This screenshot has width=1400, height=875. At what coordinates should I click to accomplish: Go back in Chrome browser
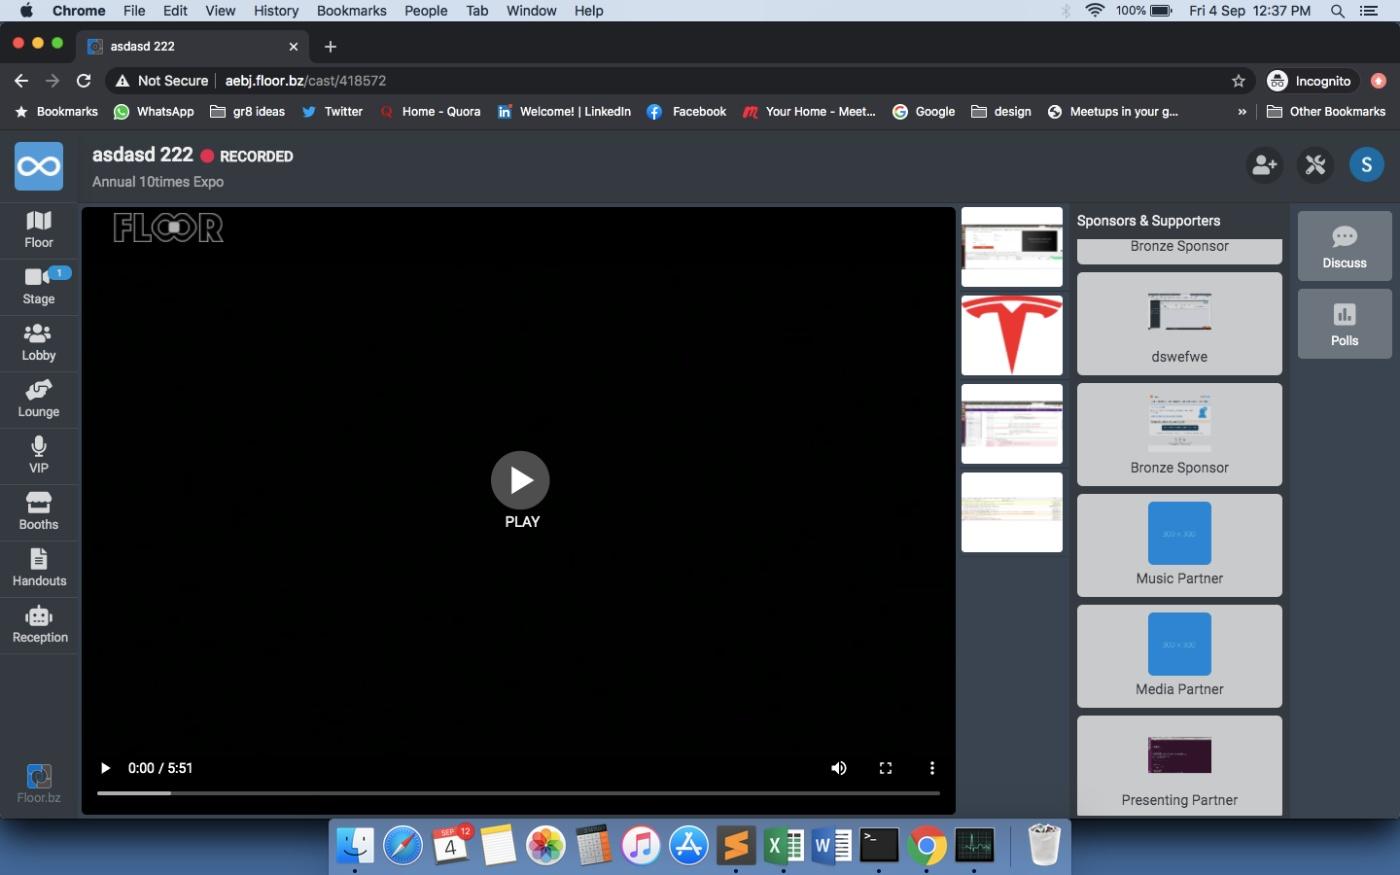21,81
